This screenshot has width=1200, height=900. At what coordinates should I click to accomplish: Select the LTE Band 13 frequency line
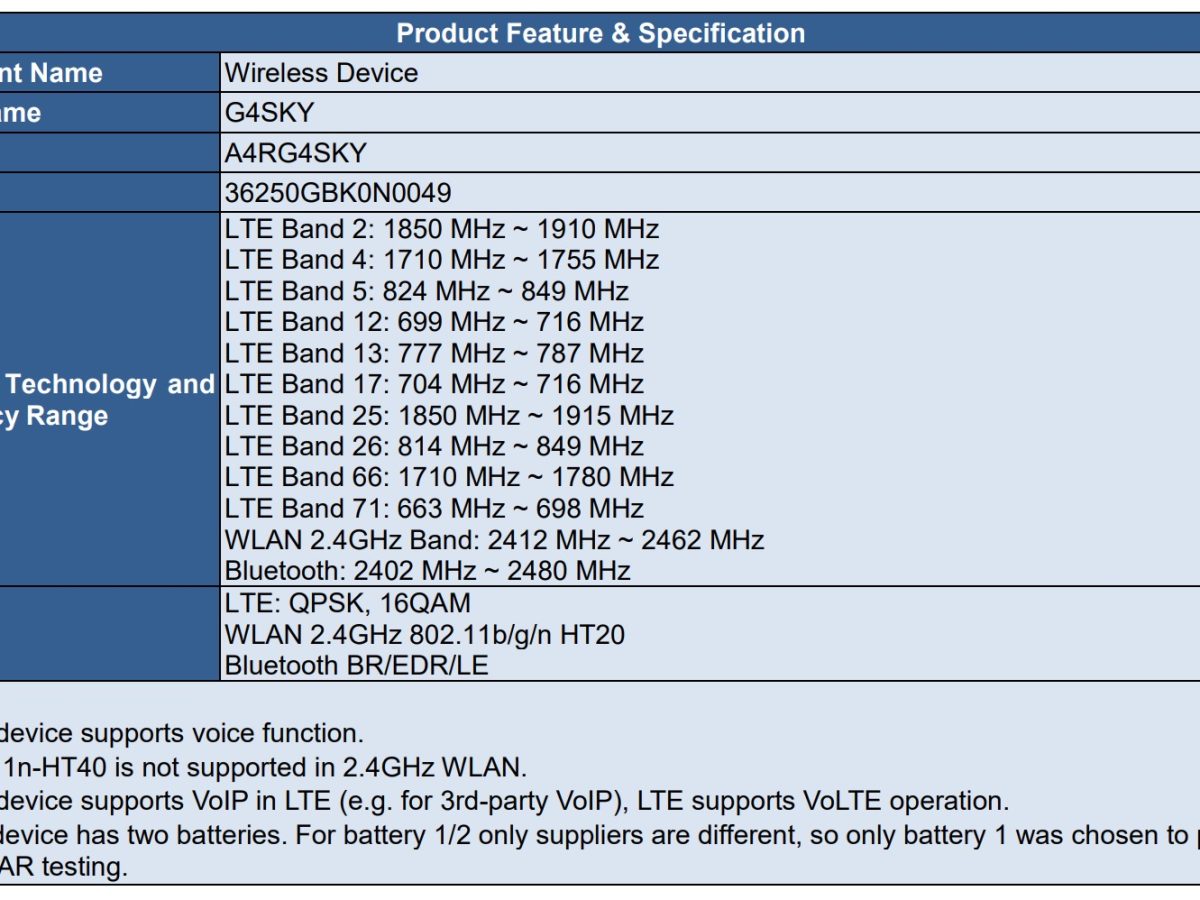434,353
